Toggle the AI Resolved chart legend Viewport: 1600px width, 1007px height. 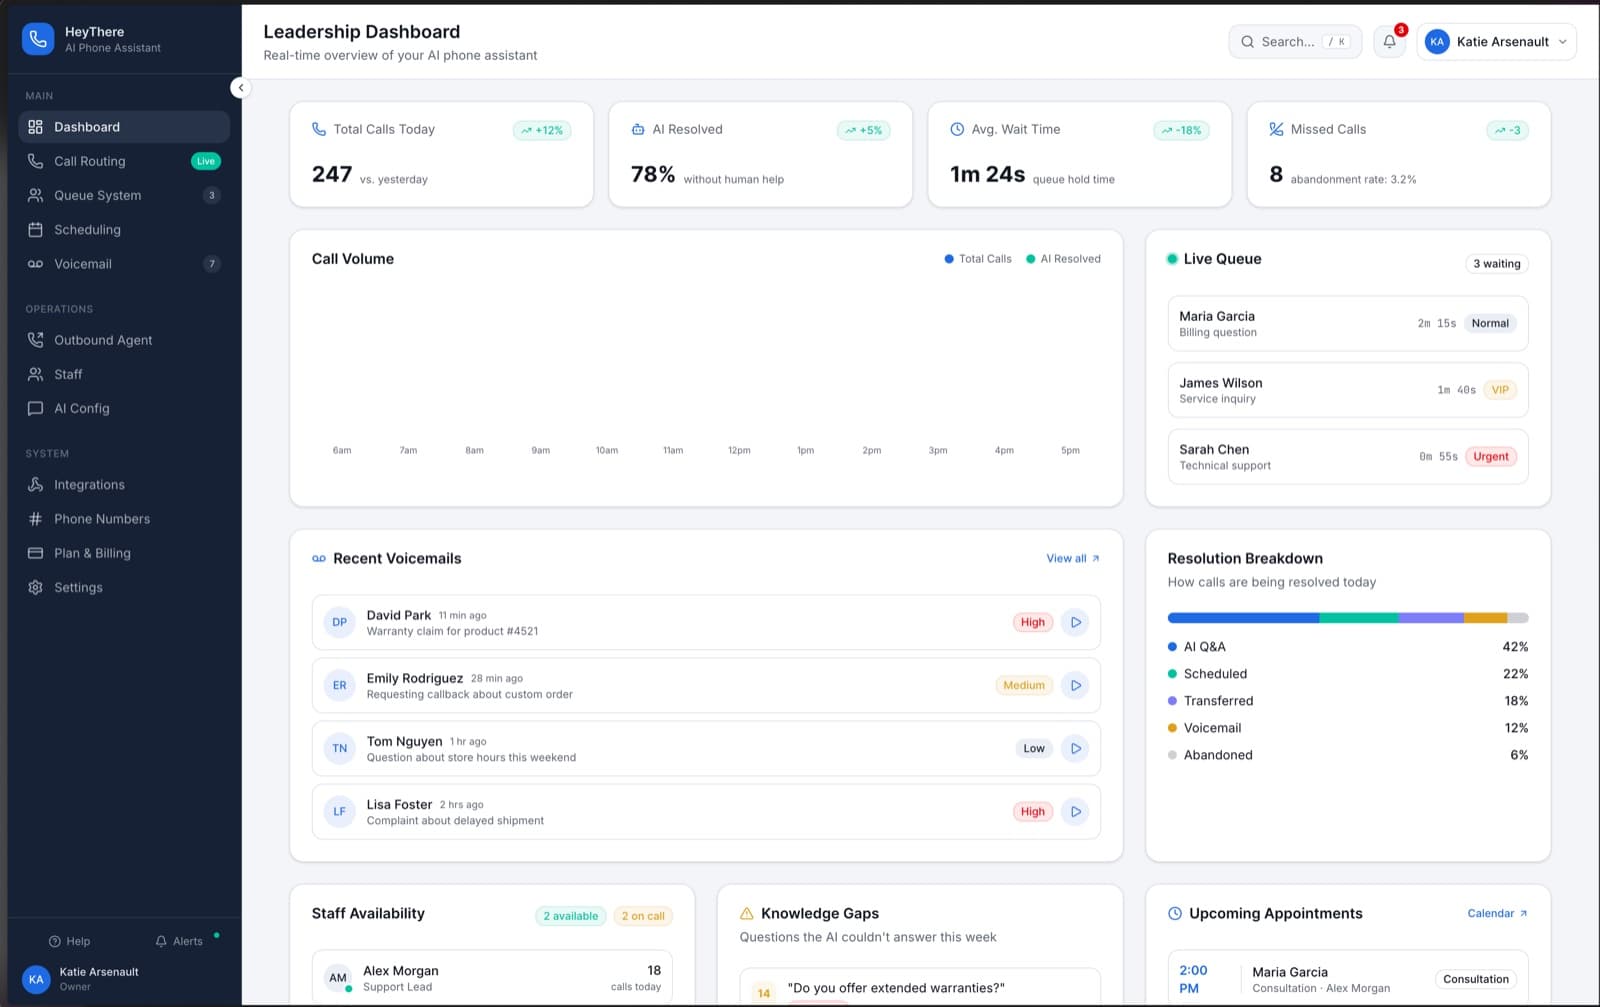point(1063,258)
